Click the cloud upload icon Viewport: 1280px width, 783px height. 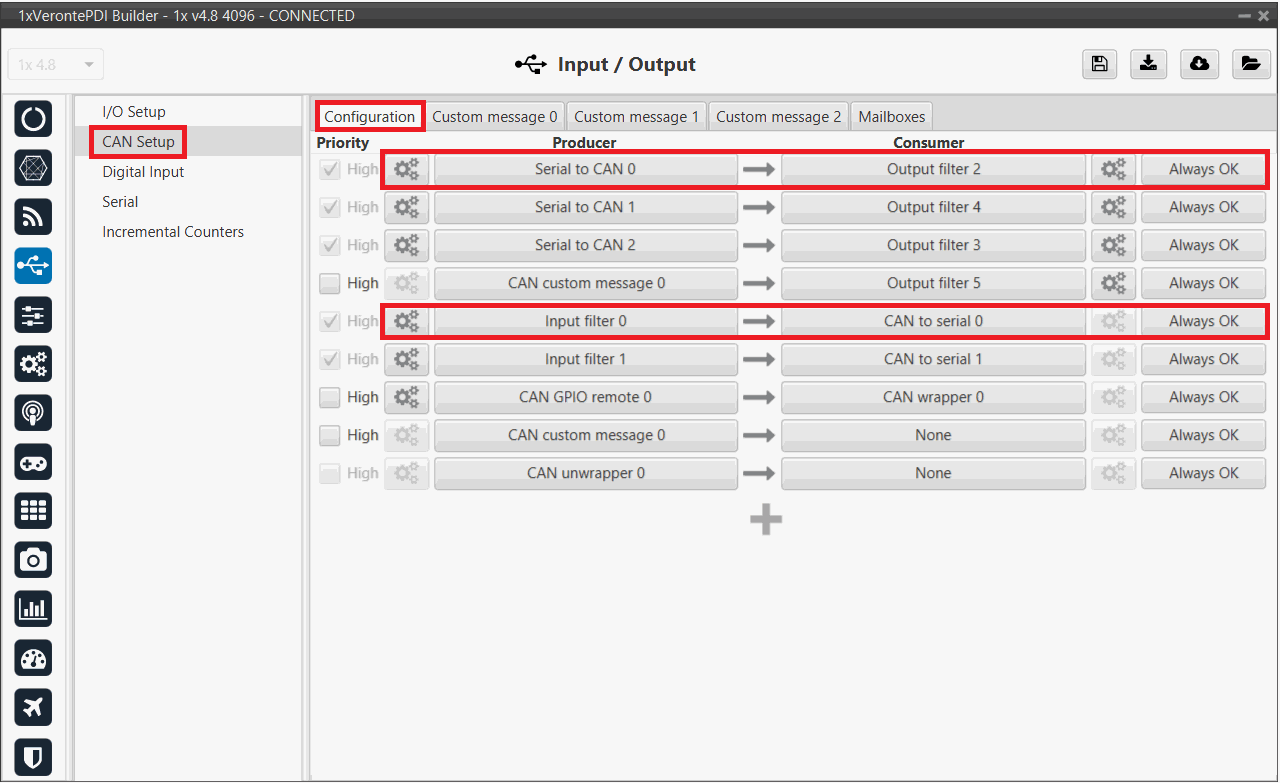tap(1199, 64)
